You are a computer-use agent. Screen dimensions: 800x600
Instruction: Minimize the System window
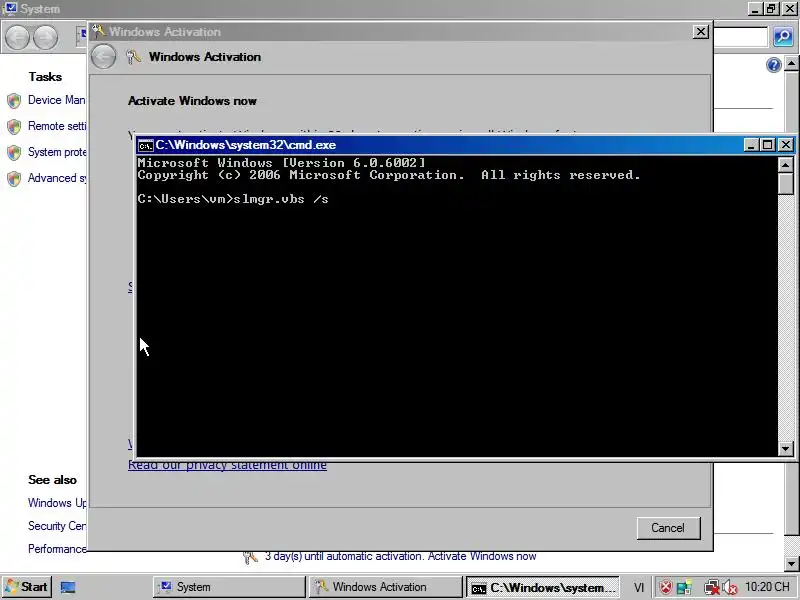click(755, 8)
